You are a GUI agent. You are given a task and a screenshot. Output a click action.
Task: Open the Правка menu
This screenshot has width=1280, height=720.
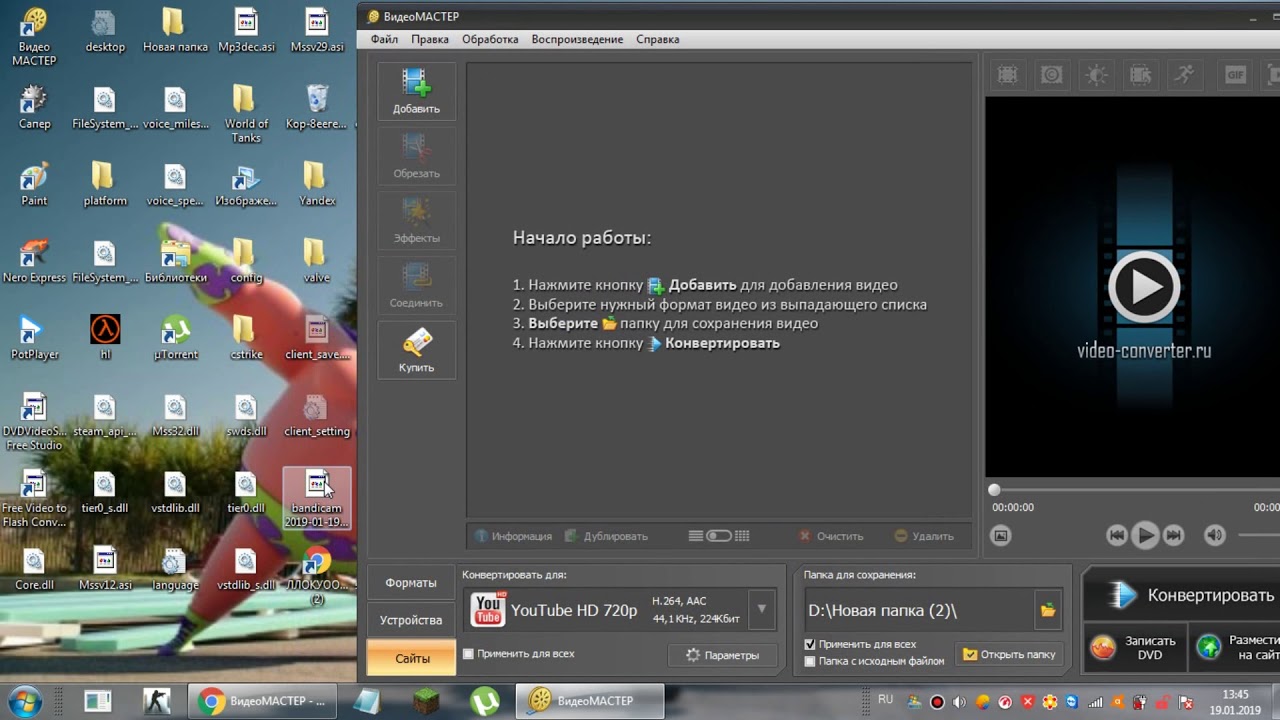coord(430,39)
